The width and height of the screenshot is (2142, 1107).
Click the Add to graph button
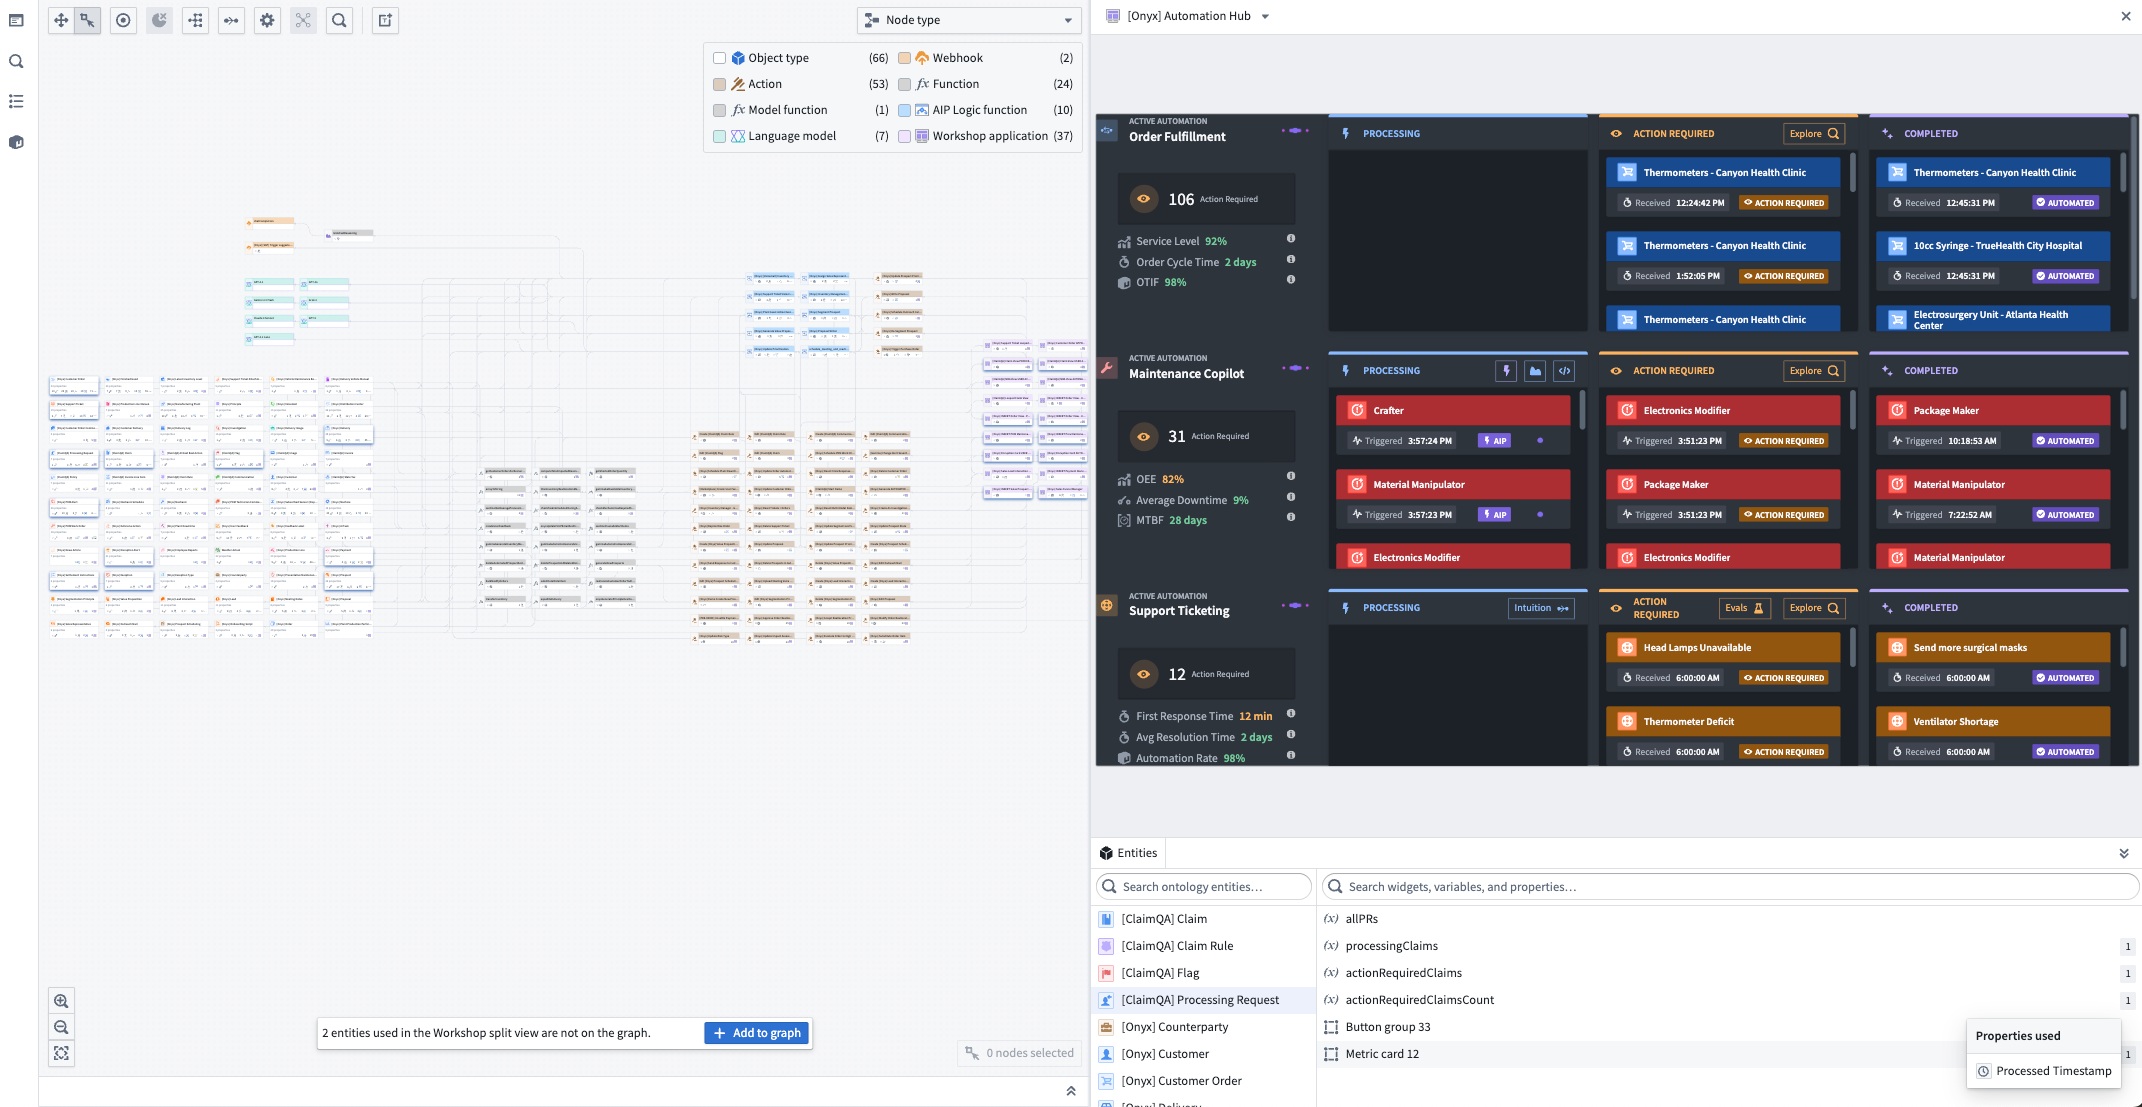pyautogui.click(x=757, y=1032)
